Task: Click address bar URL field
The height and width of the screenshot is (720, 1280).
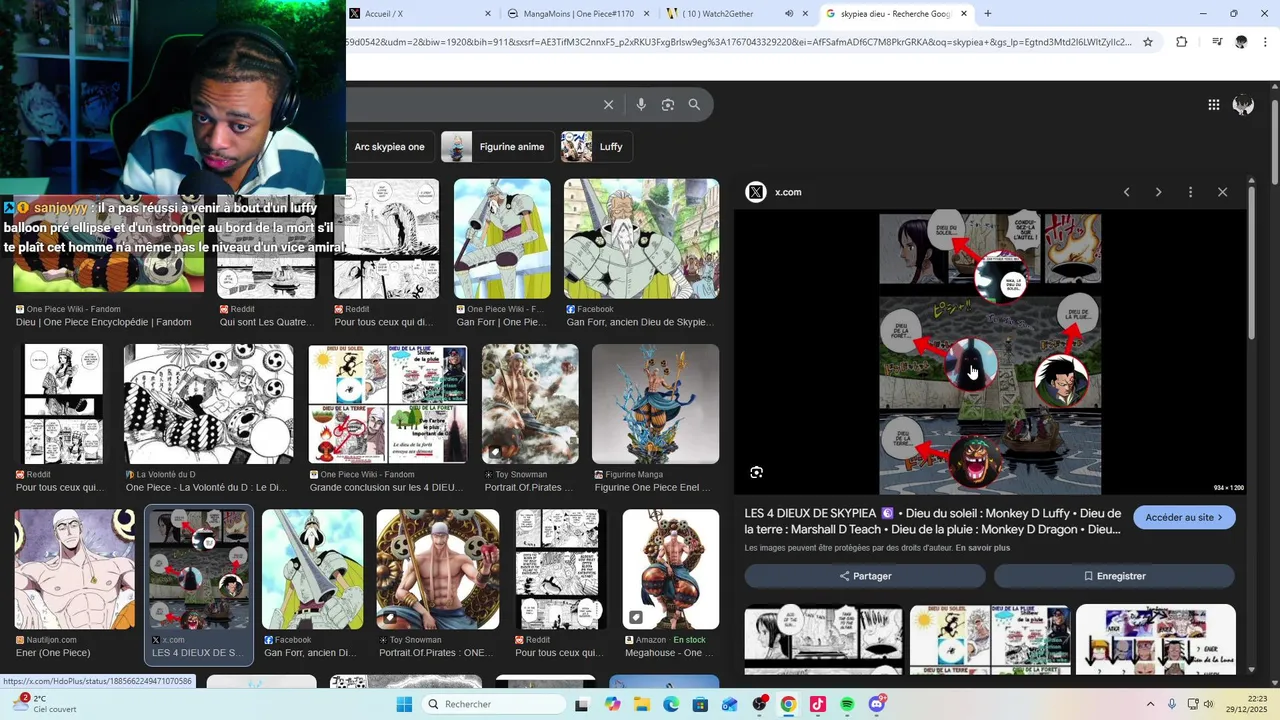Action: [738, 42]
